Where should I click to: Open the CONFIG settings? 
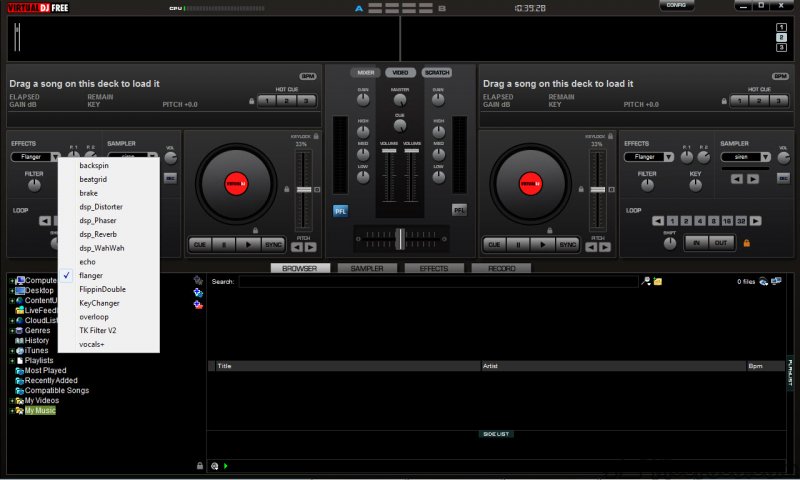[676, 5]
